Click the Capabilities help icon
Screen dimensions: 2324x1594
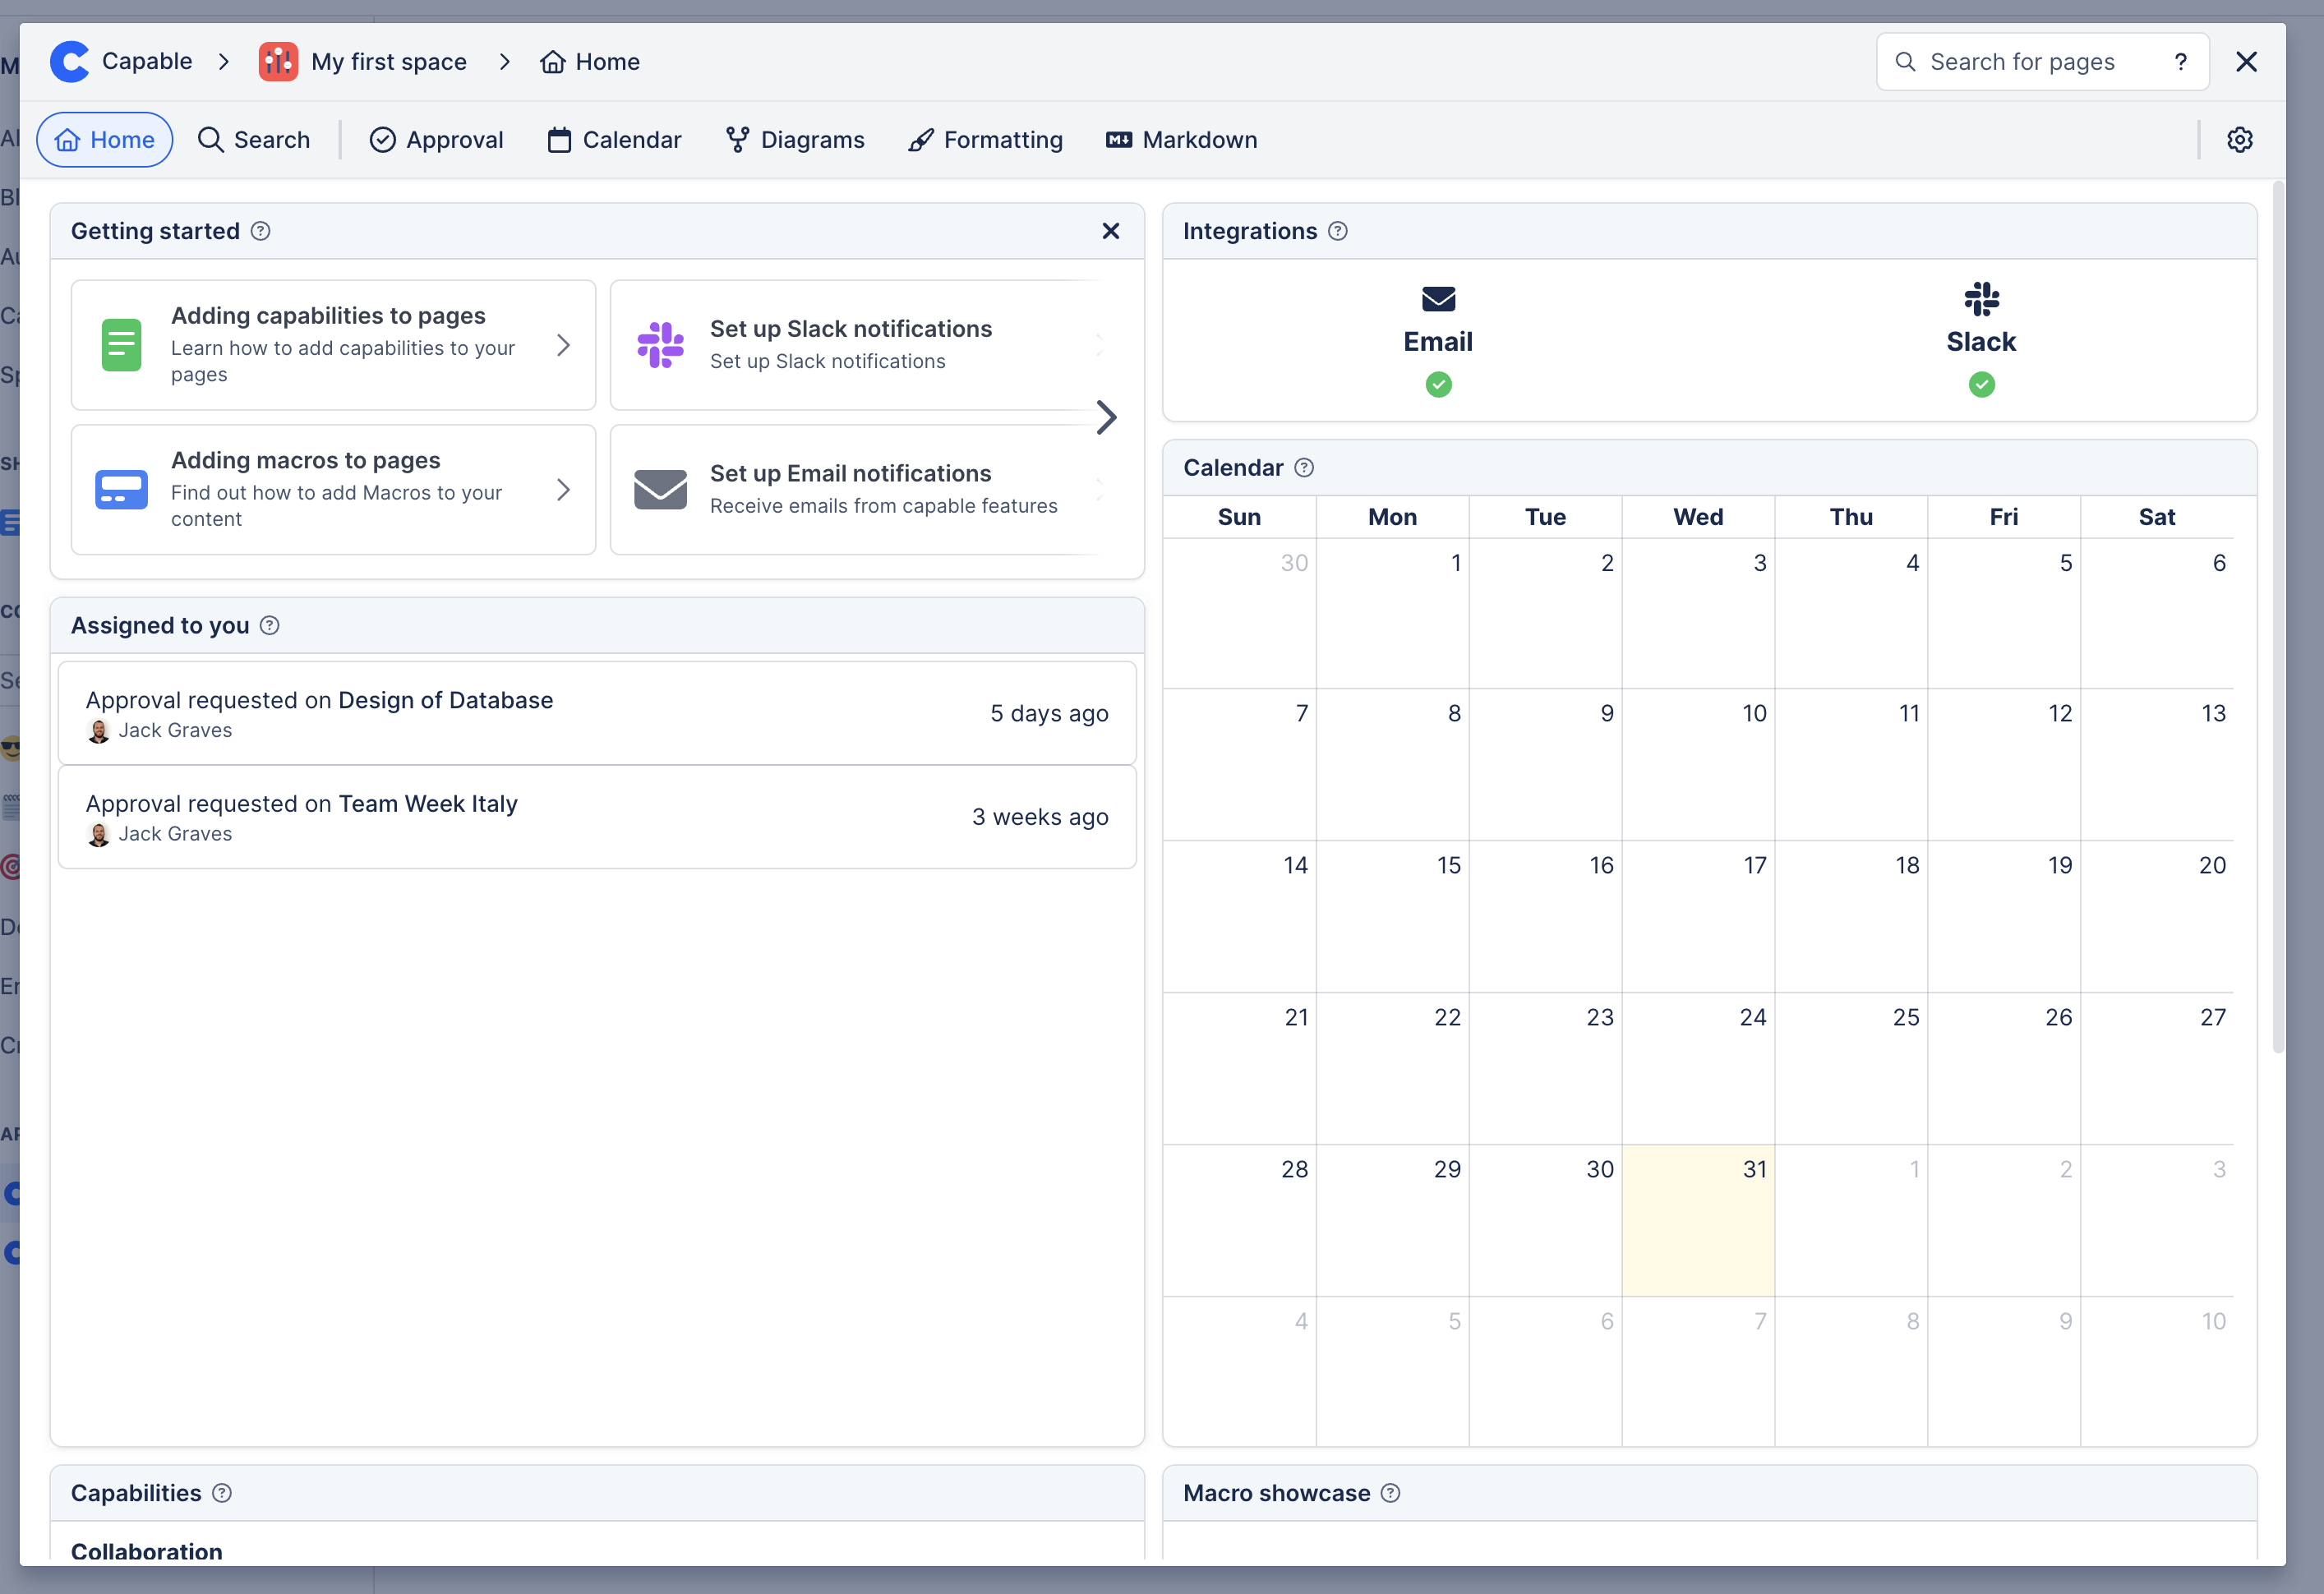pyautogui.click(x=222, y=1493)
